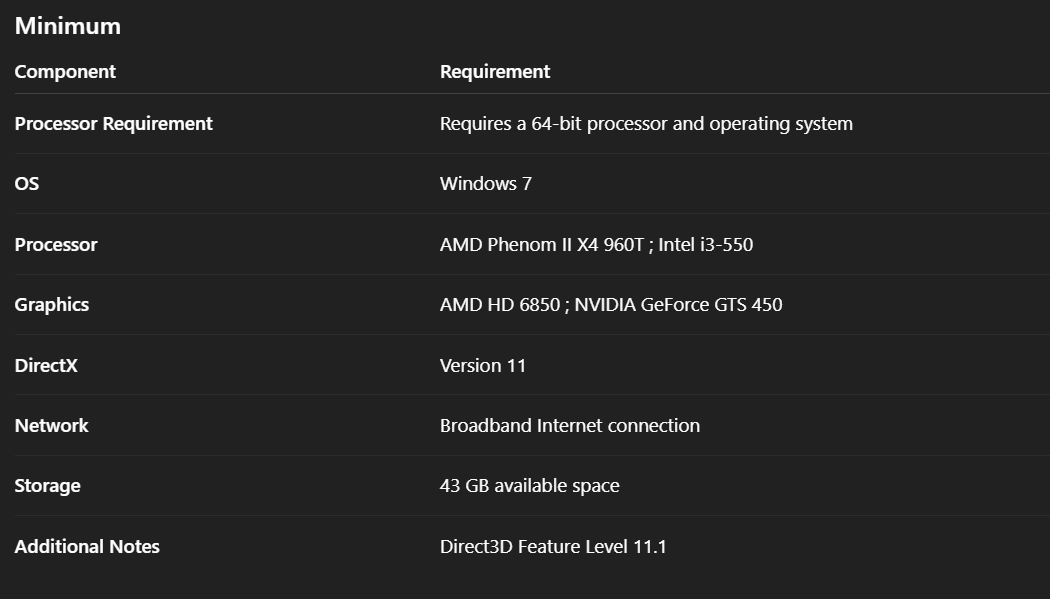Viewport: 1050px width, 599px height.
Task: Click the Minimum section heading
Action: pos(67,26)
